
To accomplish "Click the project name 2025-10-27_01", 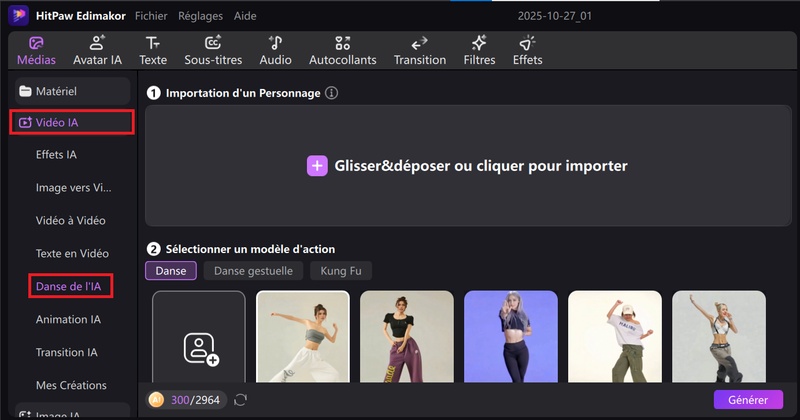I will coord(555,16).
